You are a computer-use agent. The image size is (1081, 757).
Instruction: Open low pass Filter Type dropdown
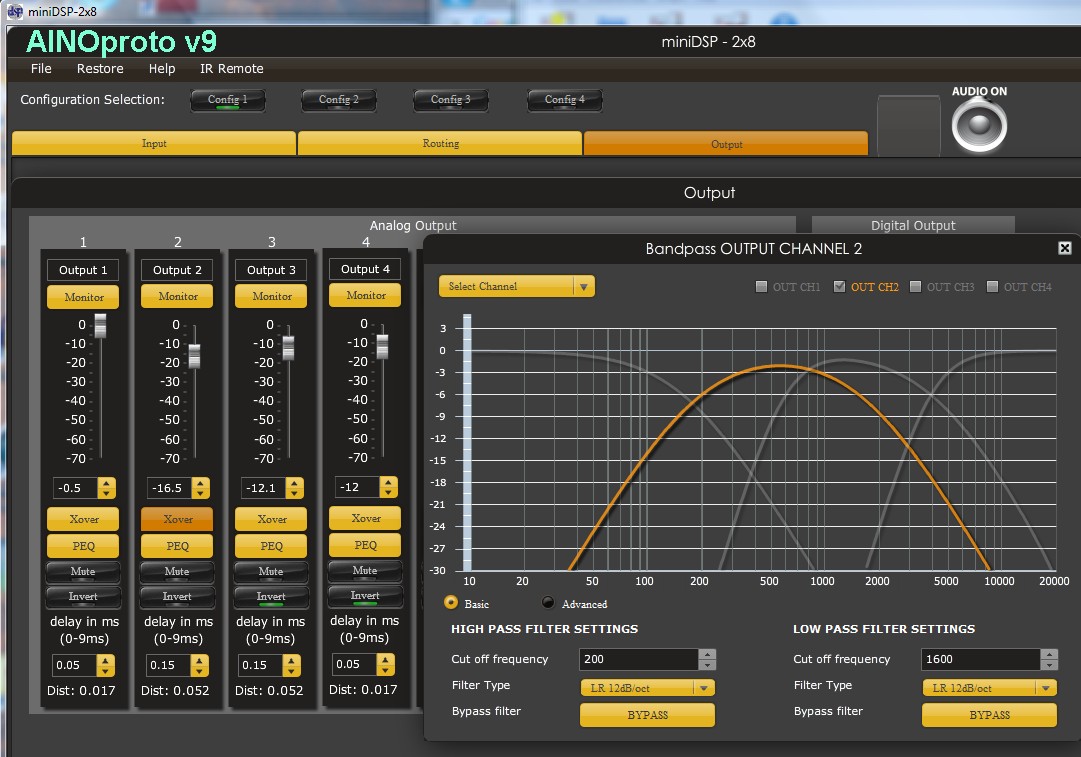pyautogui.click(x=989, y=687)
